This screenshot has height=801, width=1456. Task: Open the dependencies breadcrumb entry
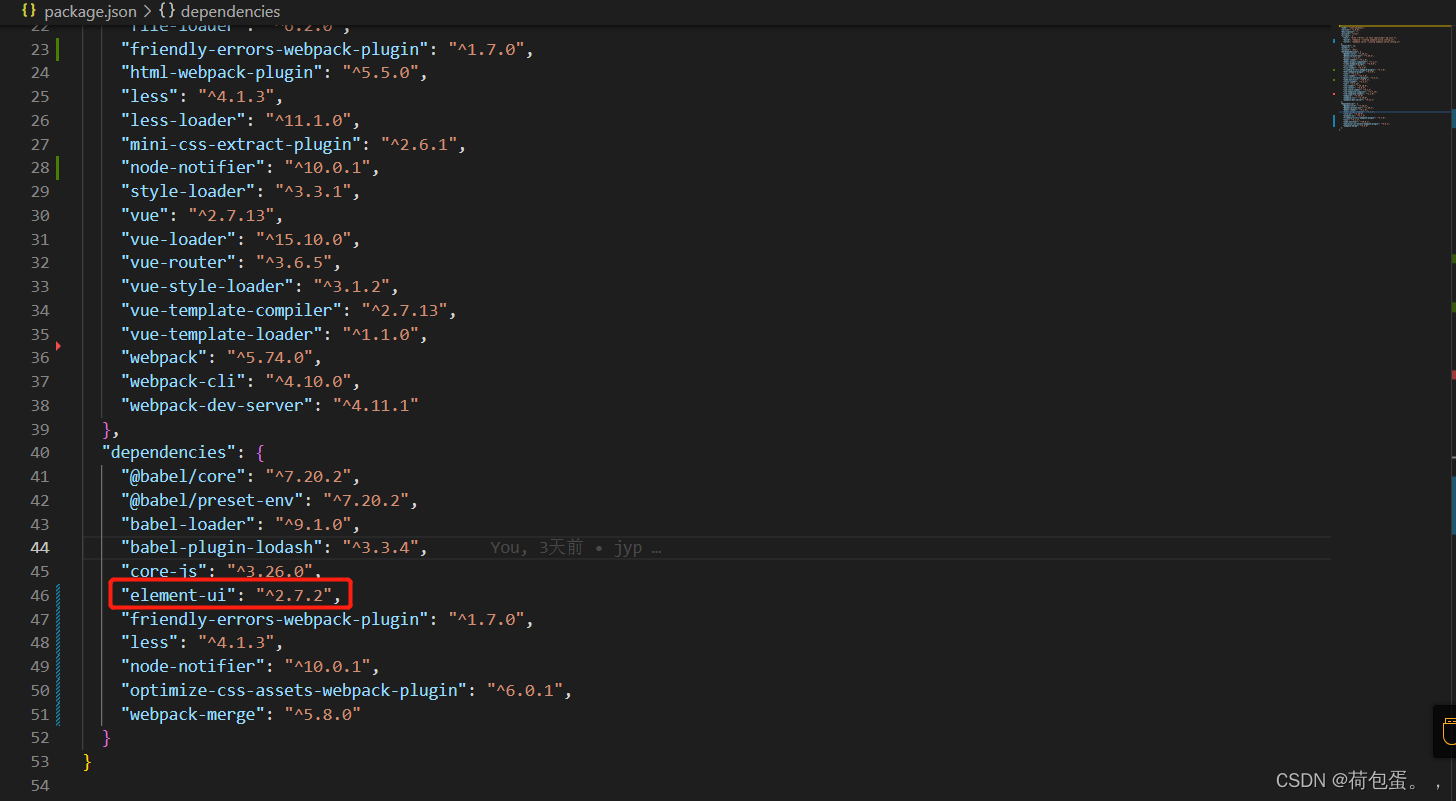231,11
